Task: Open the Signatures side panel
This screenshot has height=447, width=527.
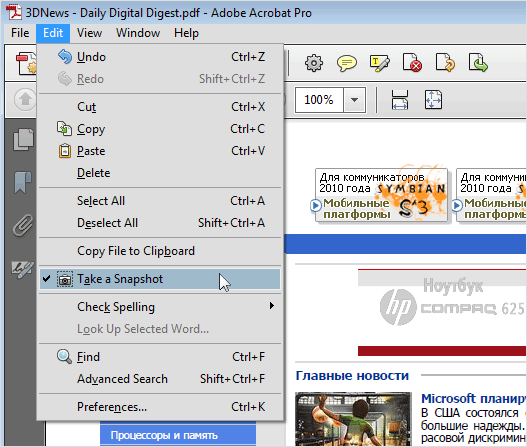Action: [23, 269]
